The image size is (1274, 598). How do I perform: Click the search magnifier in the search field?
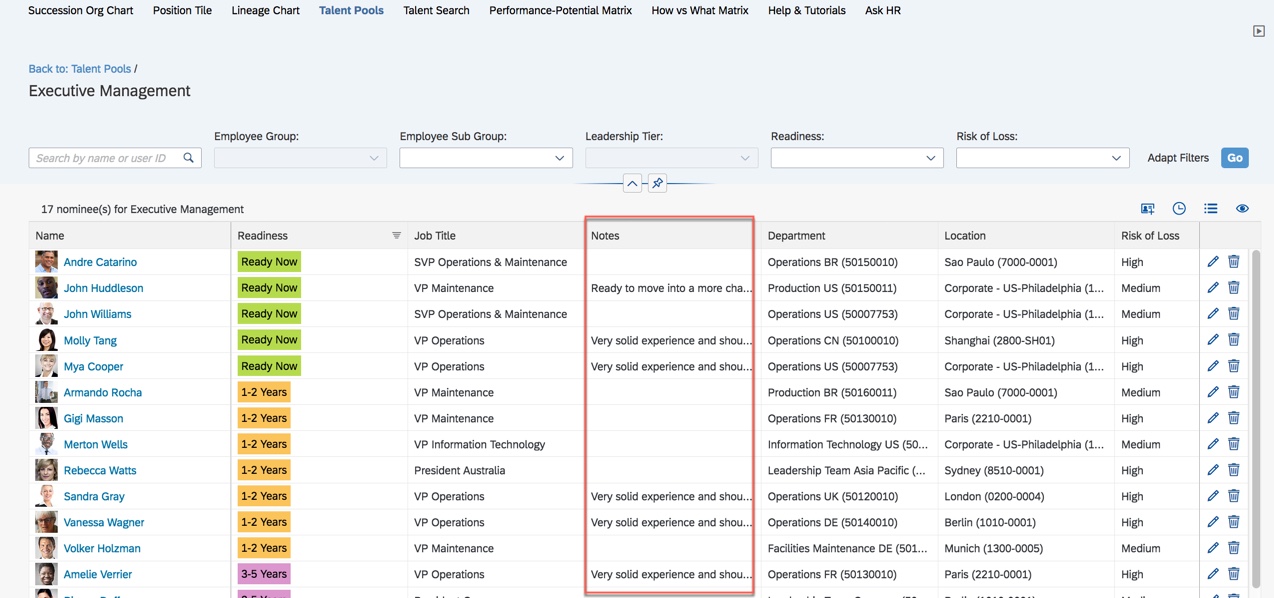click(x=188, y=157)
